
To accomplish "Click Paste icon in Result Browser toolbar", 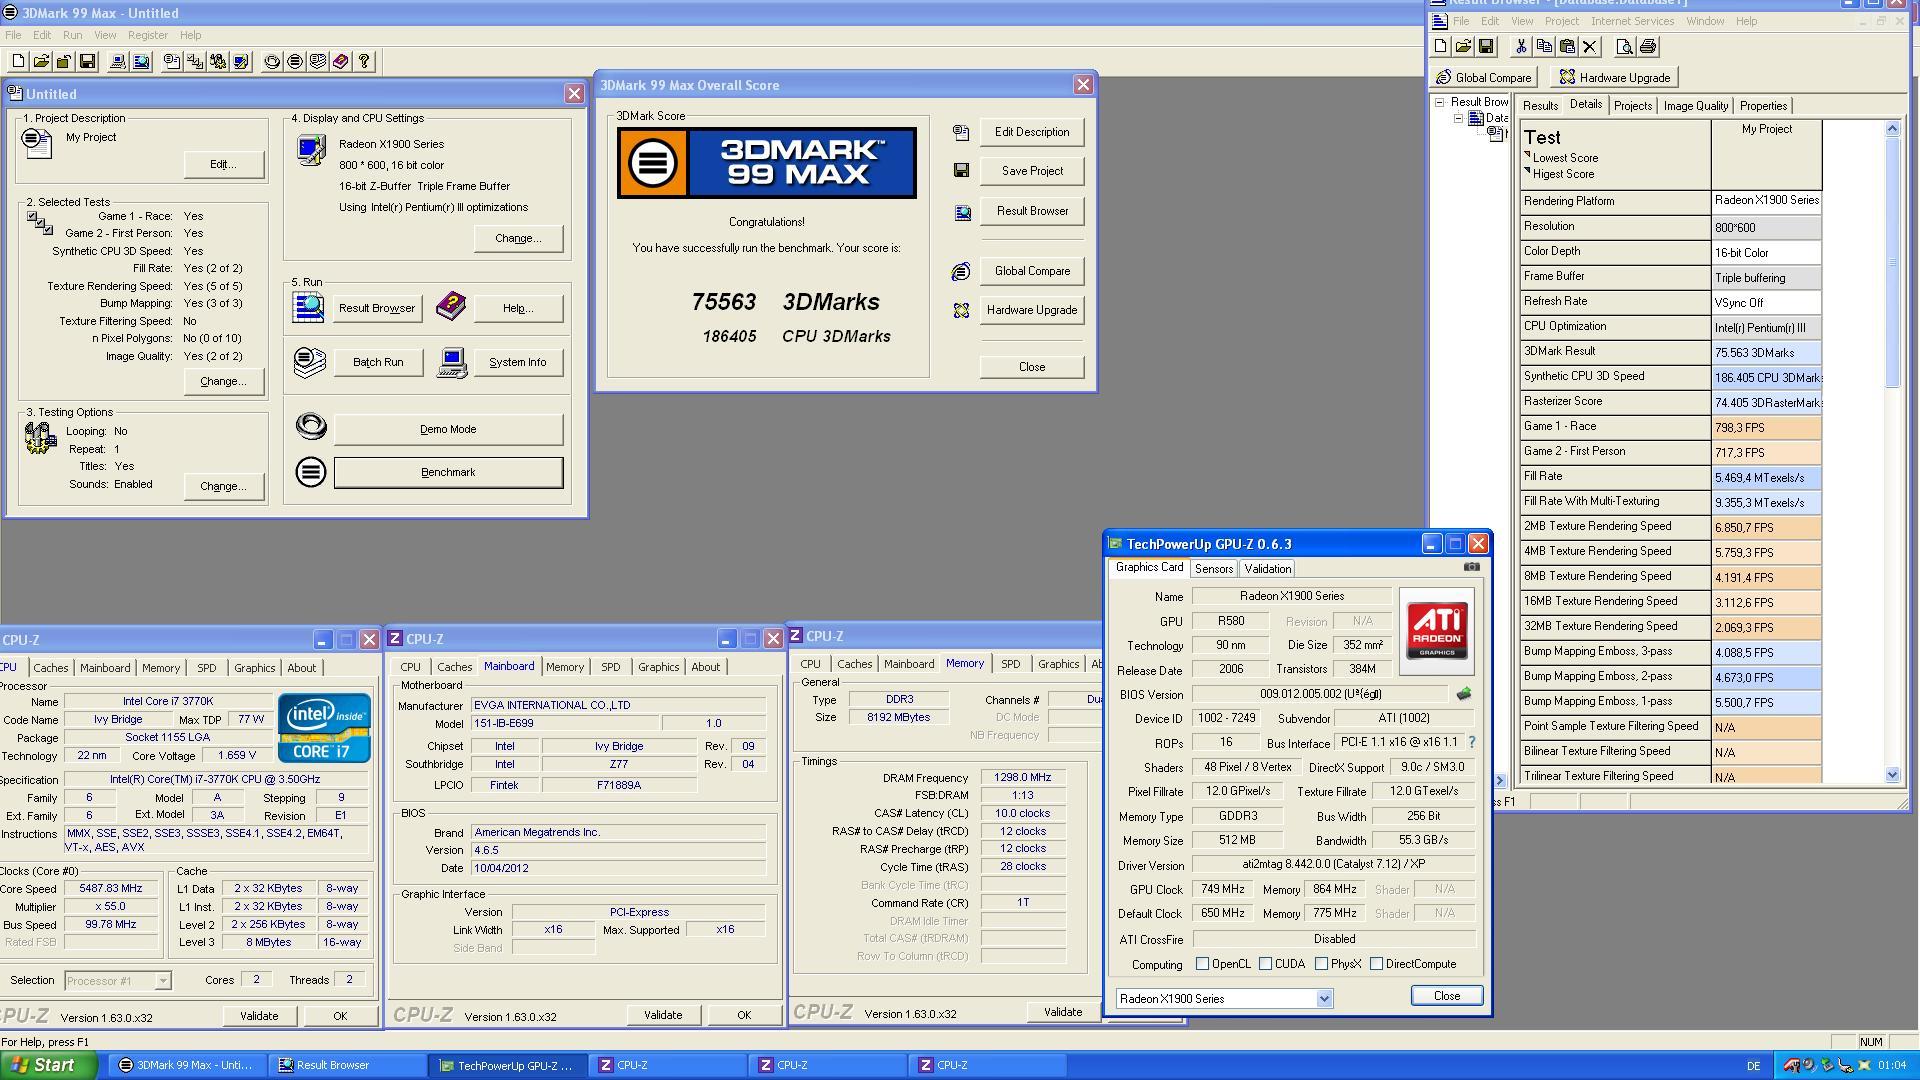I will (1567, 46).
